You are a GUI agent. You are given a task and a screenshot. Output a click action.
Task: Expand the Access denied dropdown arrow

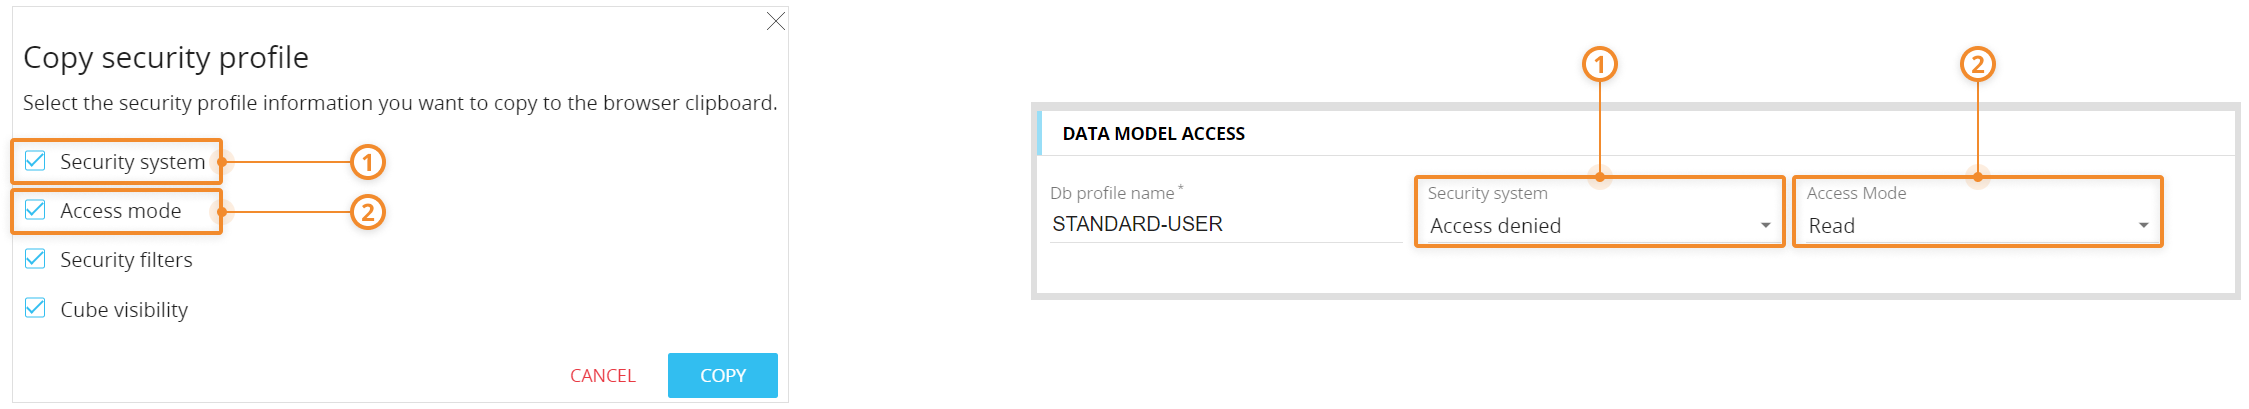pos(1765,226)
